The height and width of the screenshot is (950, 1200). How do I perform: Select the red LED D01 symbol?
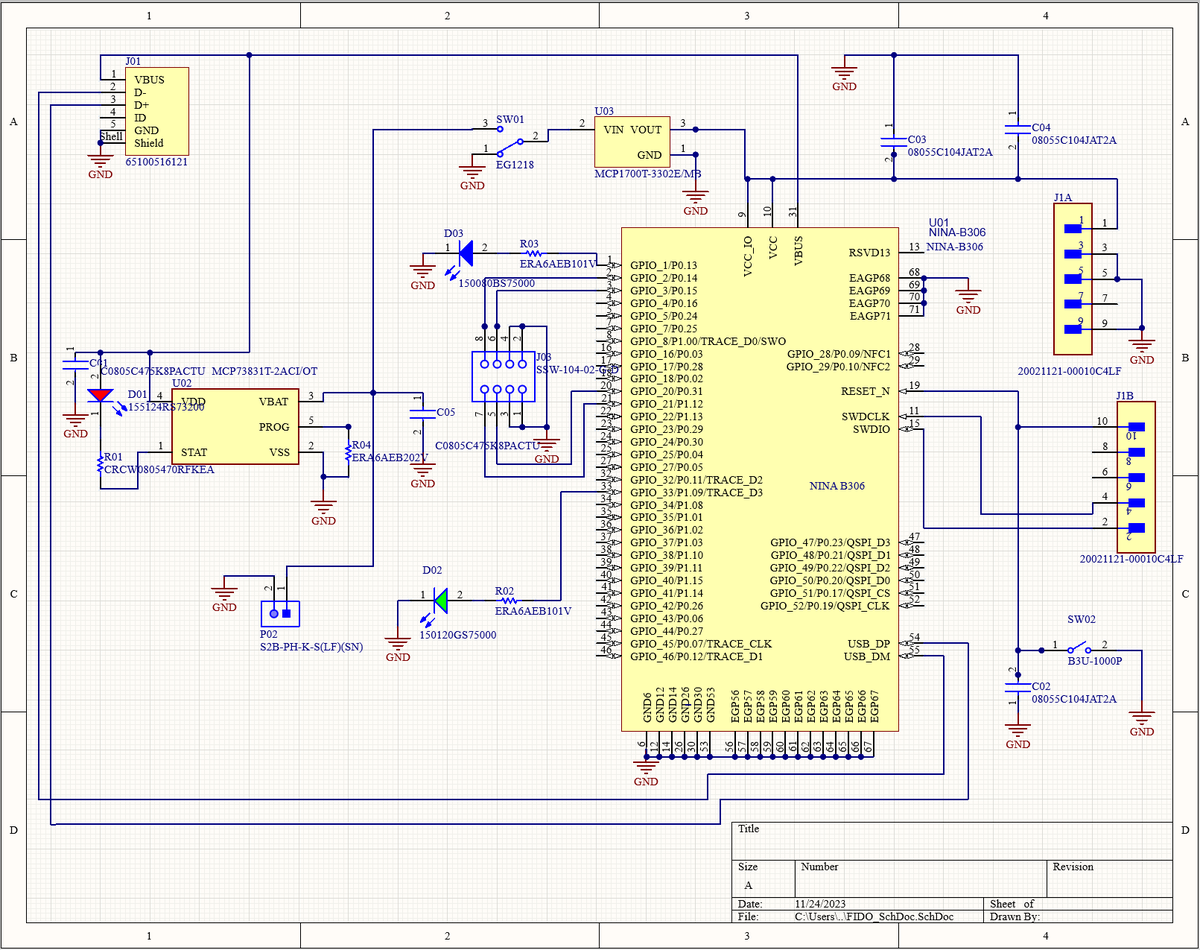tap(100, 396)
